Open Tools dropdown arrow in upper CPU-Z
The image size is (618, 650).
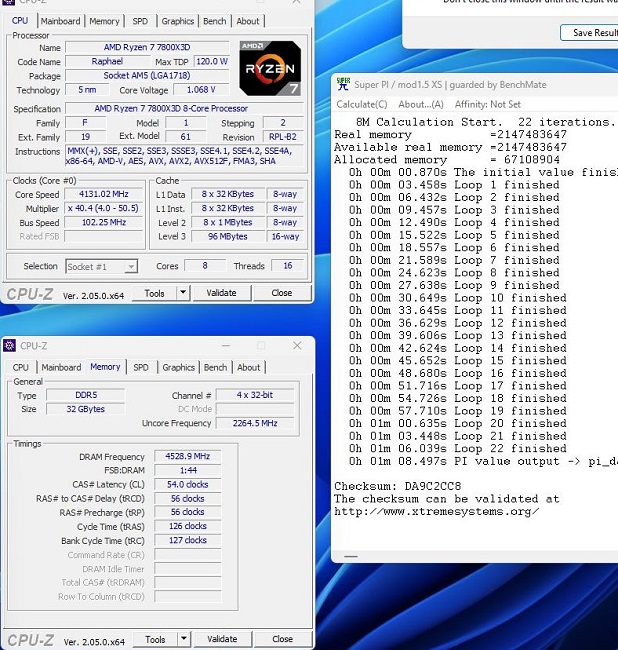pos(183,293)
